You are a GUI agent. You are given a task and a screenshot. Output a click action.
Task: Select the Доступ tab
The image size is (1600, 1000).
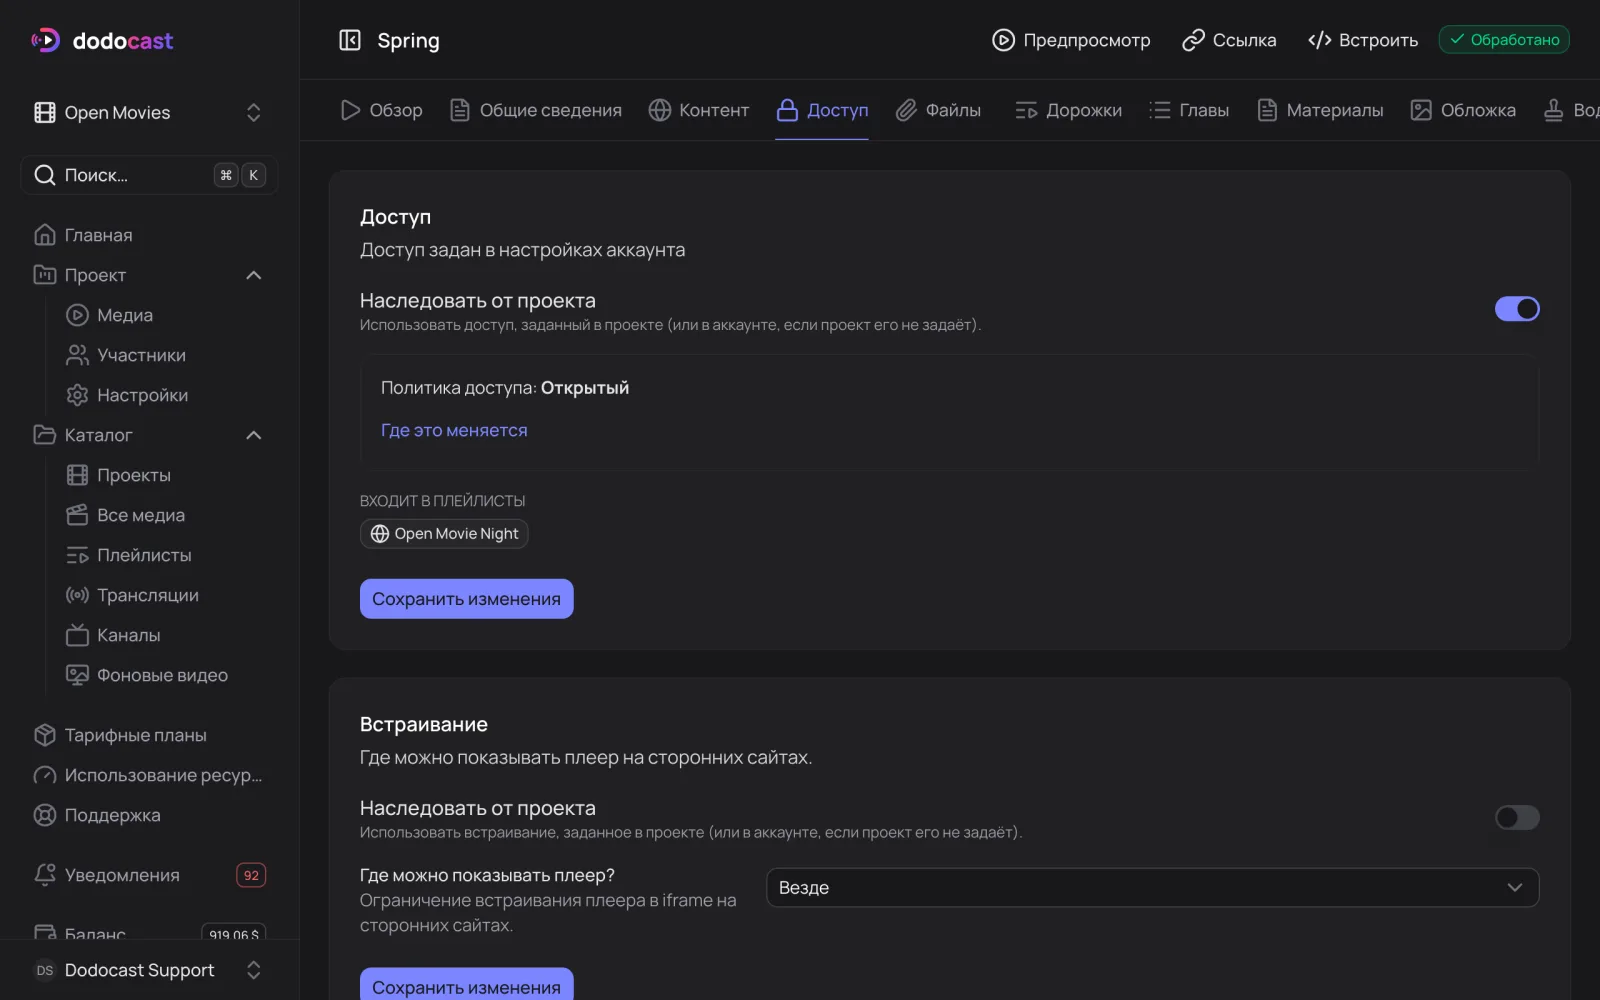(x=822, y=110)
